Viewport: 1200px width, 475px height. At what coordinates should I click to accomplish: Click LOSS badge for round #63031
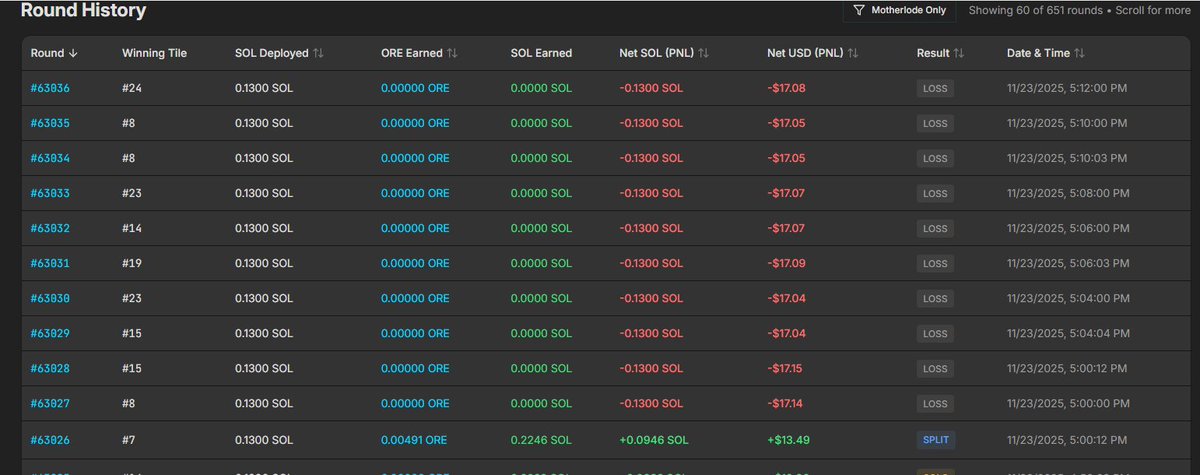tap(935, 263)
